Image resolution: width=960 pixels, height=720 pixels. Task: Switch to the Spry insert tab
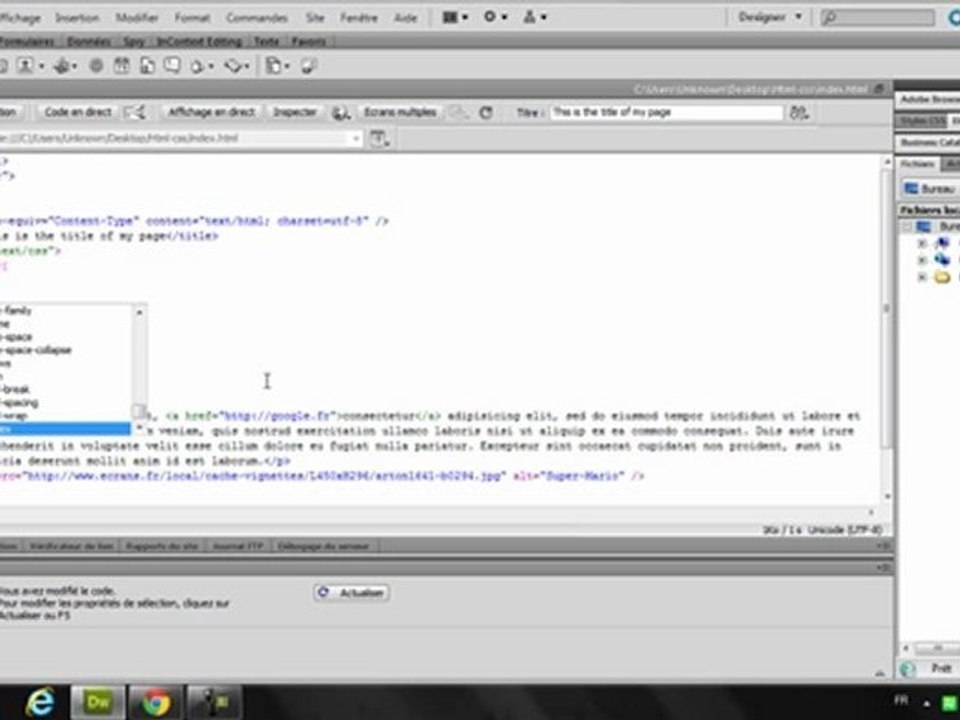pyautogui.click(x=133, y=42)
